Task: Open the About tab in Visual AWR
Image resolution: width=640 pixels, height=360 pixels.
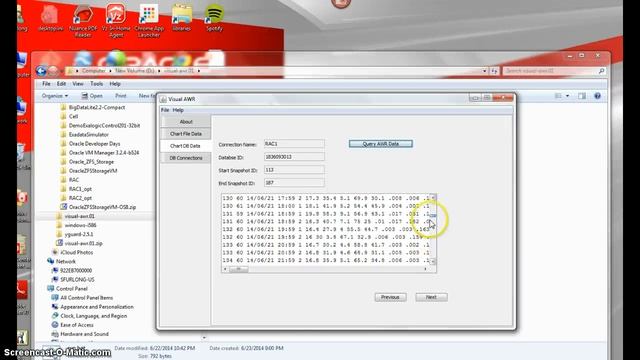Action: click(x=186, y=122)
